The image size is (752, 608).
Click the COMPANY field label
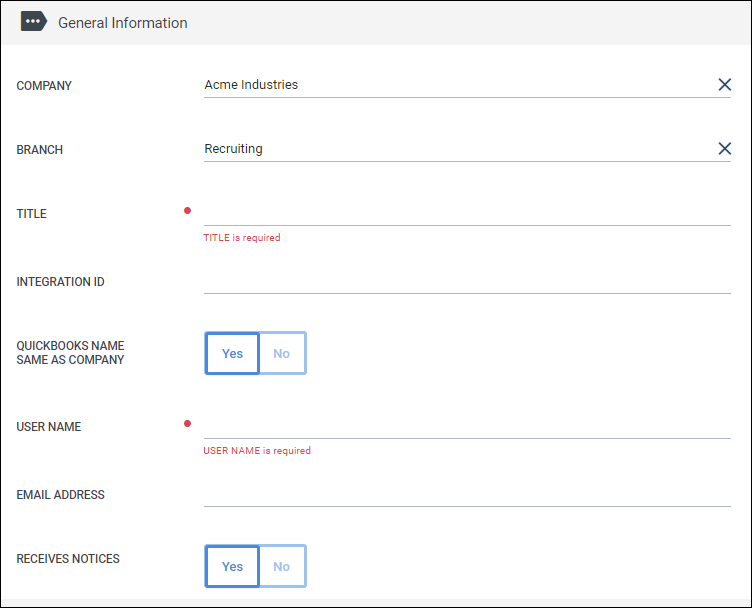point(44,86)
